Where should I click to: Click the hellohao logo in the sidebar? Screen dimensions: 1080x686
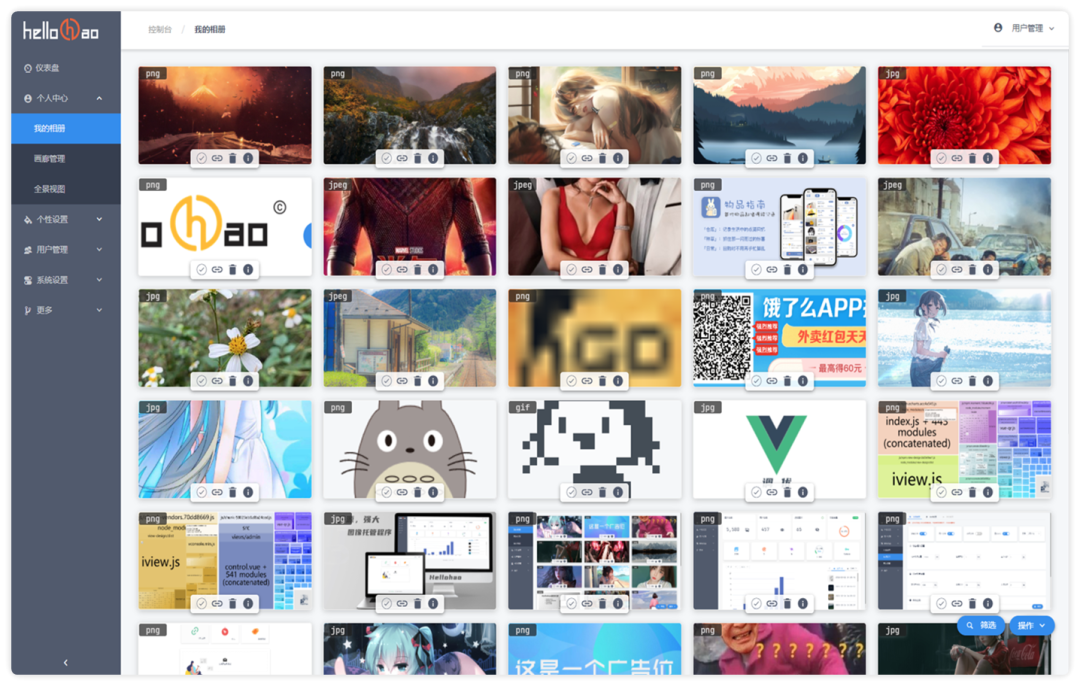coord(61,30)
